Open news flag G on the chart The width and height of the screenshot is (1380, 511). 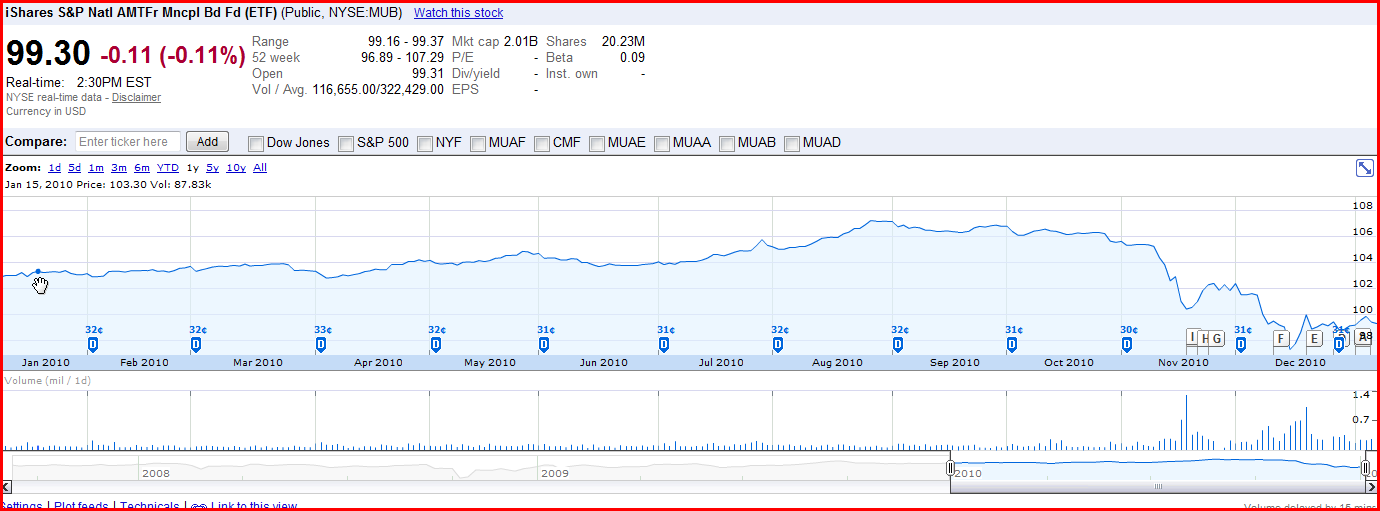(1217, 338)
